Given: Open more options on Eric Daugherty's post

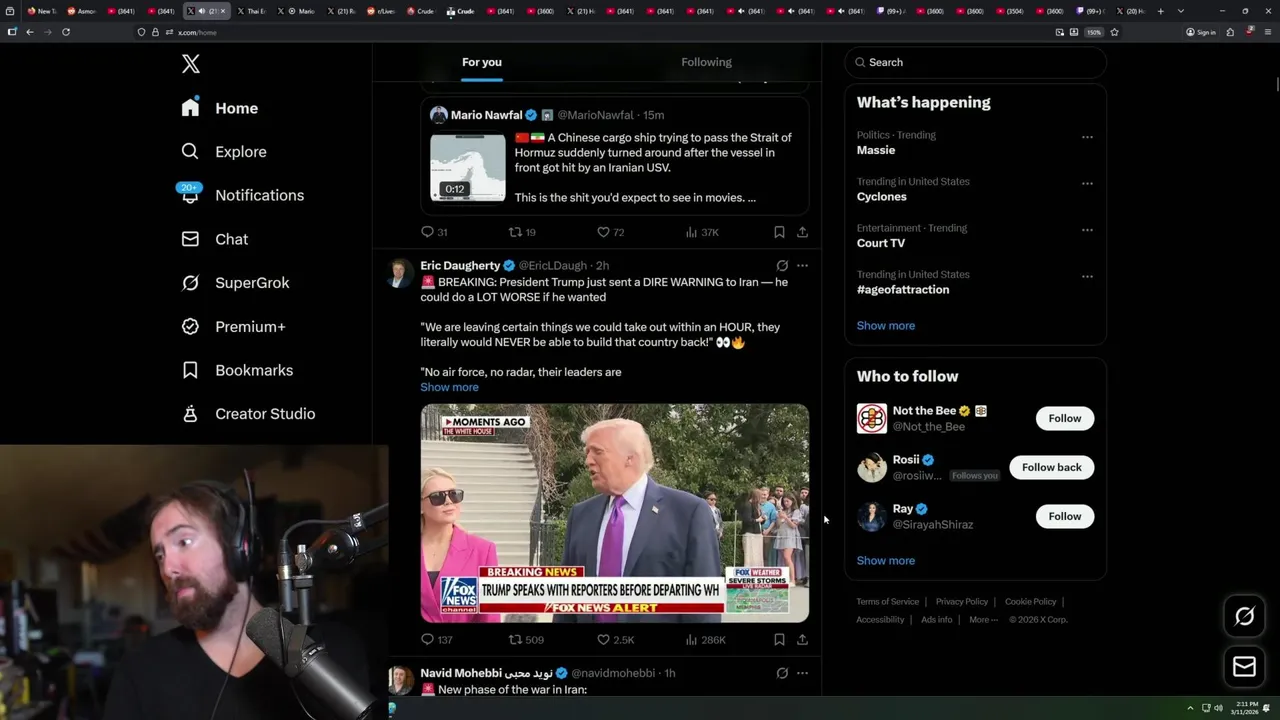Looking at the screenshot, I should point(802,266).
